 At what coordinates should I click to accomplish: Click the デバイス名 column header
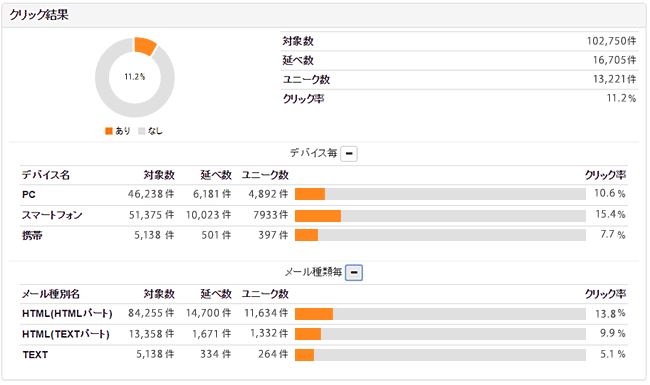(x=46, y=175)
